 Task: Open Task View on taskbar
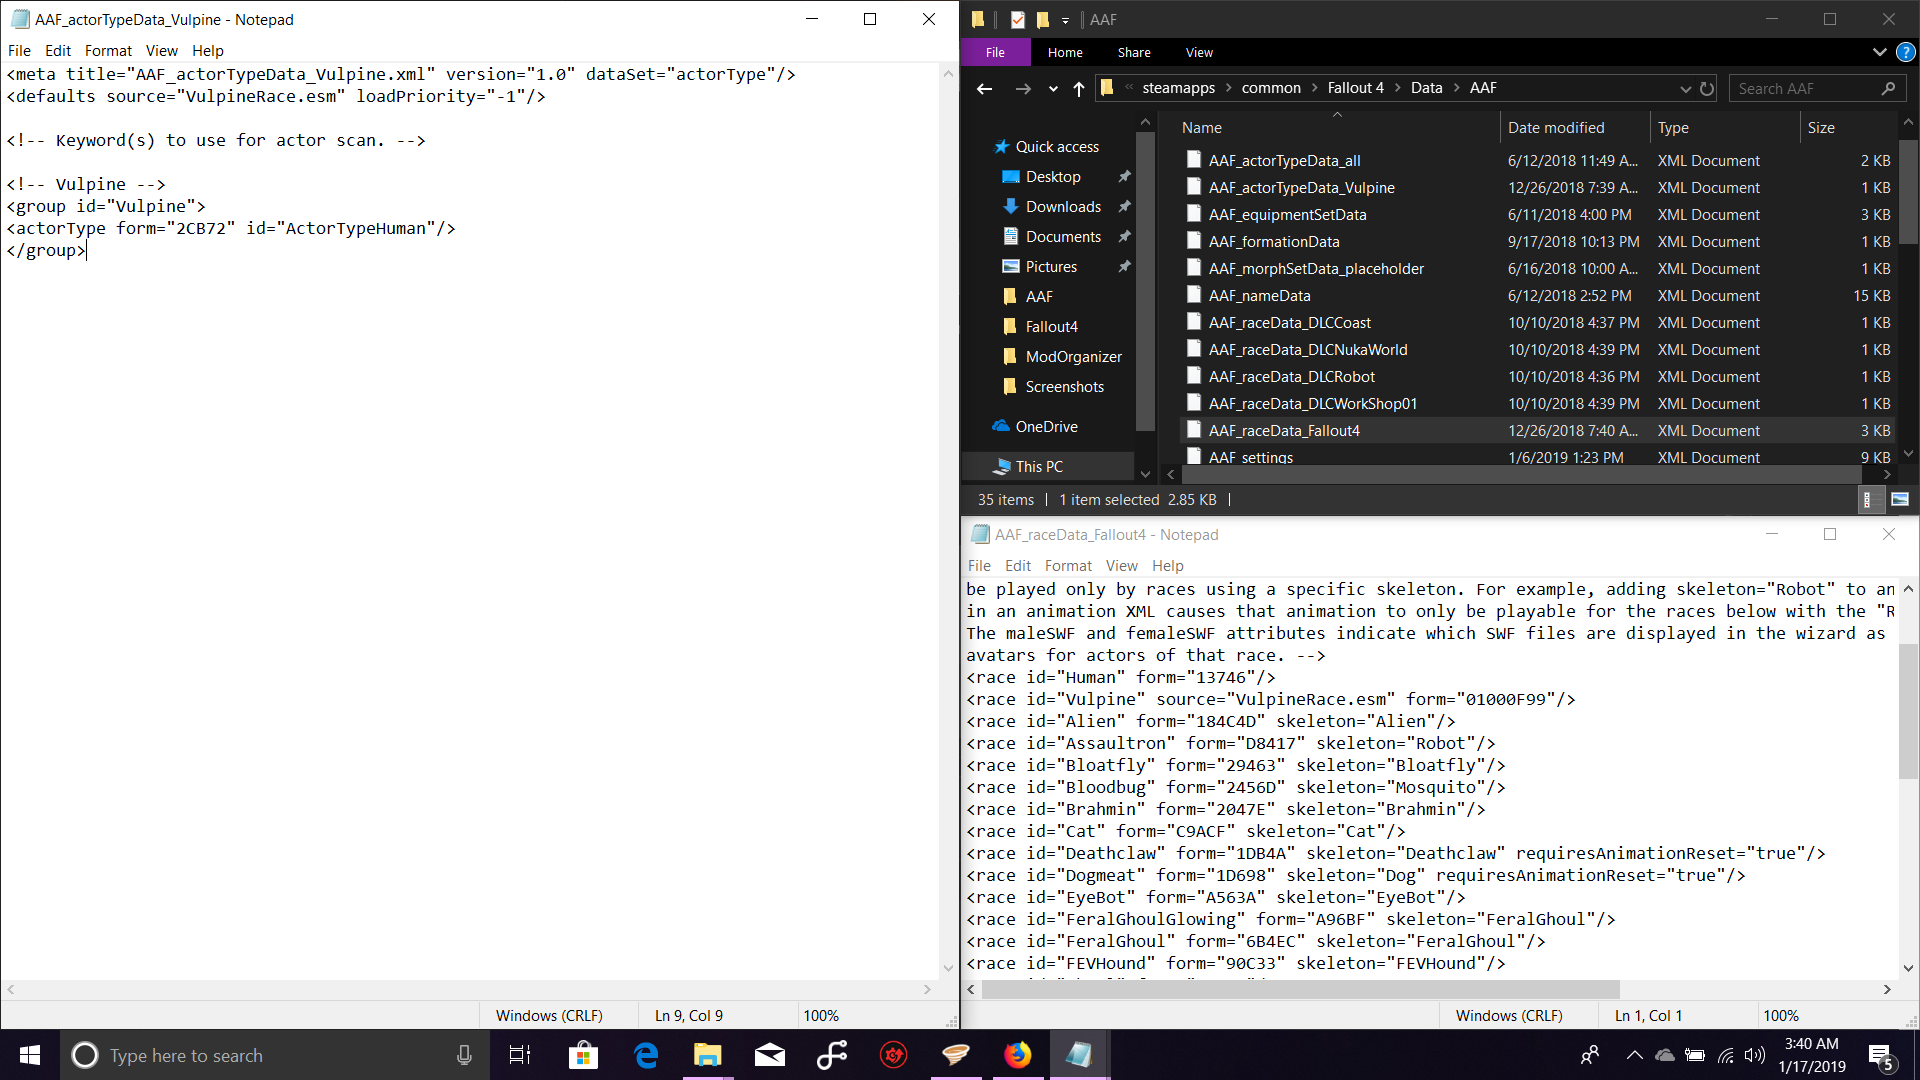(520, 1055)
